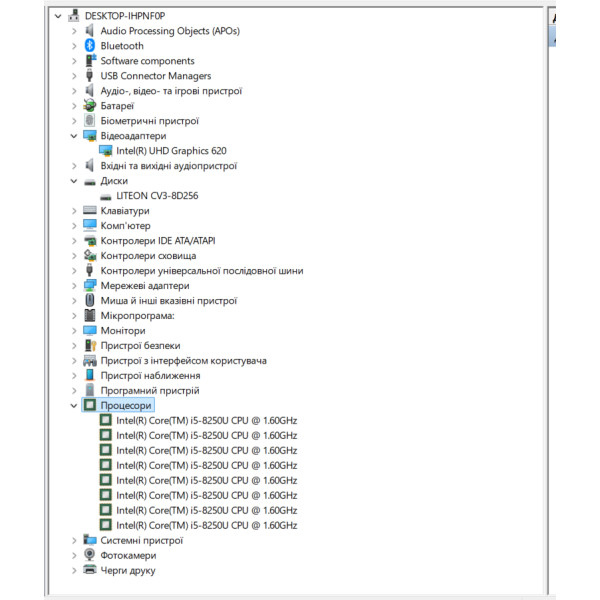600x600 pixels.
Task: Expand the Батареї category
Action: pyautogui.click(x=74, y=106)
